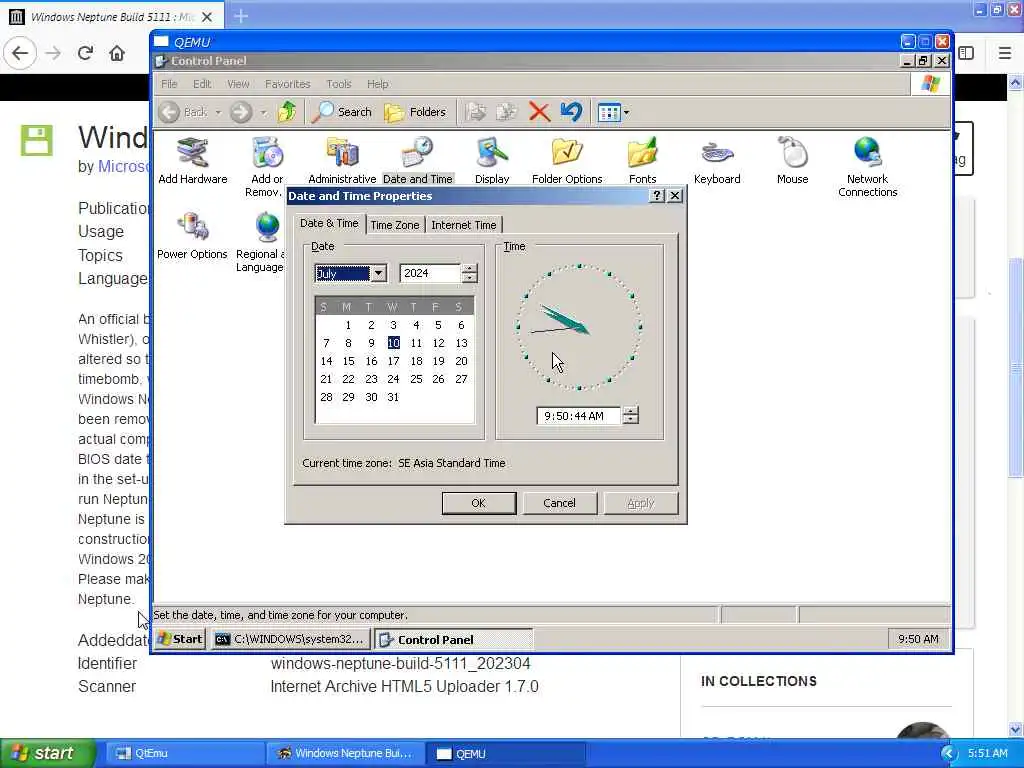Switch to C:\WINDOWS\system32 taskbar item
The width and height of the screenshot is (1024, 768).
[x=290, y=639]
